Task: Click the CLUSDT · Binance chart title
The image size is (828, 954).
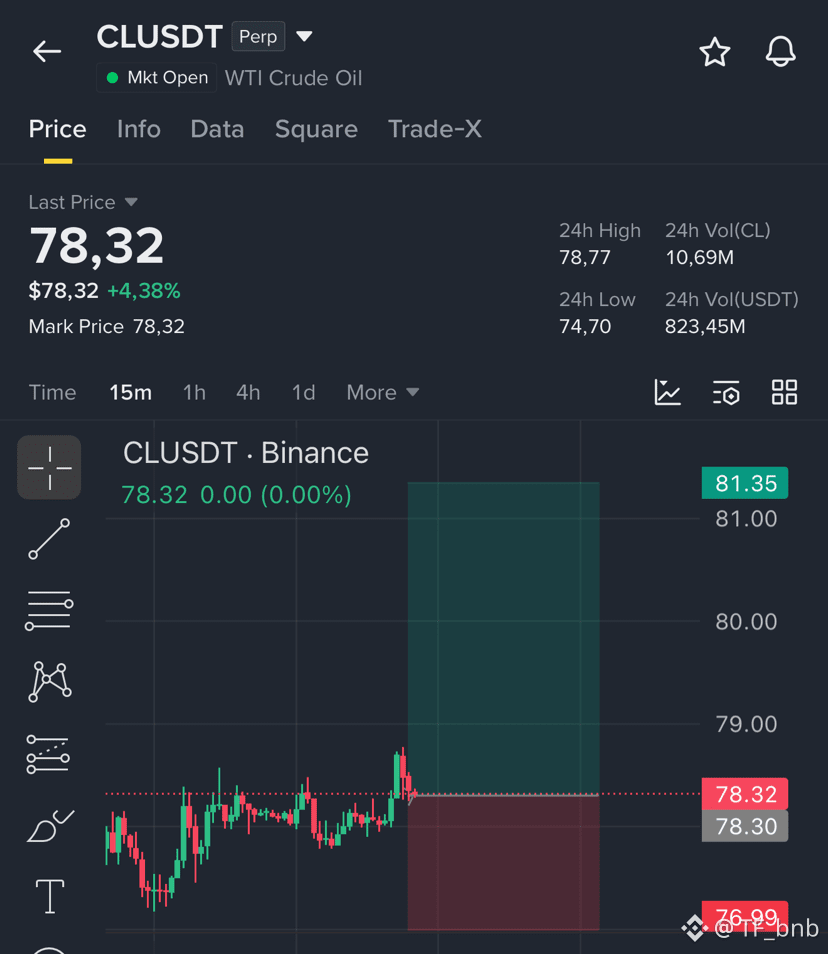Action: point(246,453)
